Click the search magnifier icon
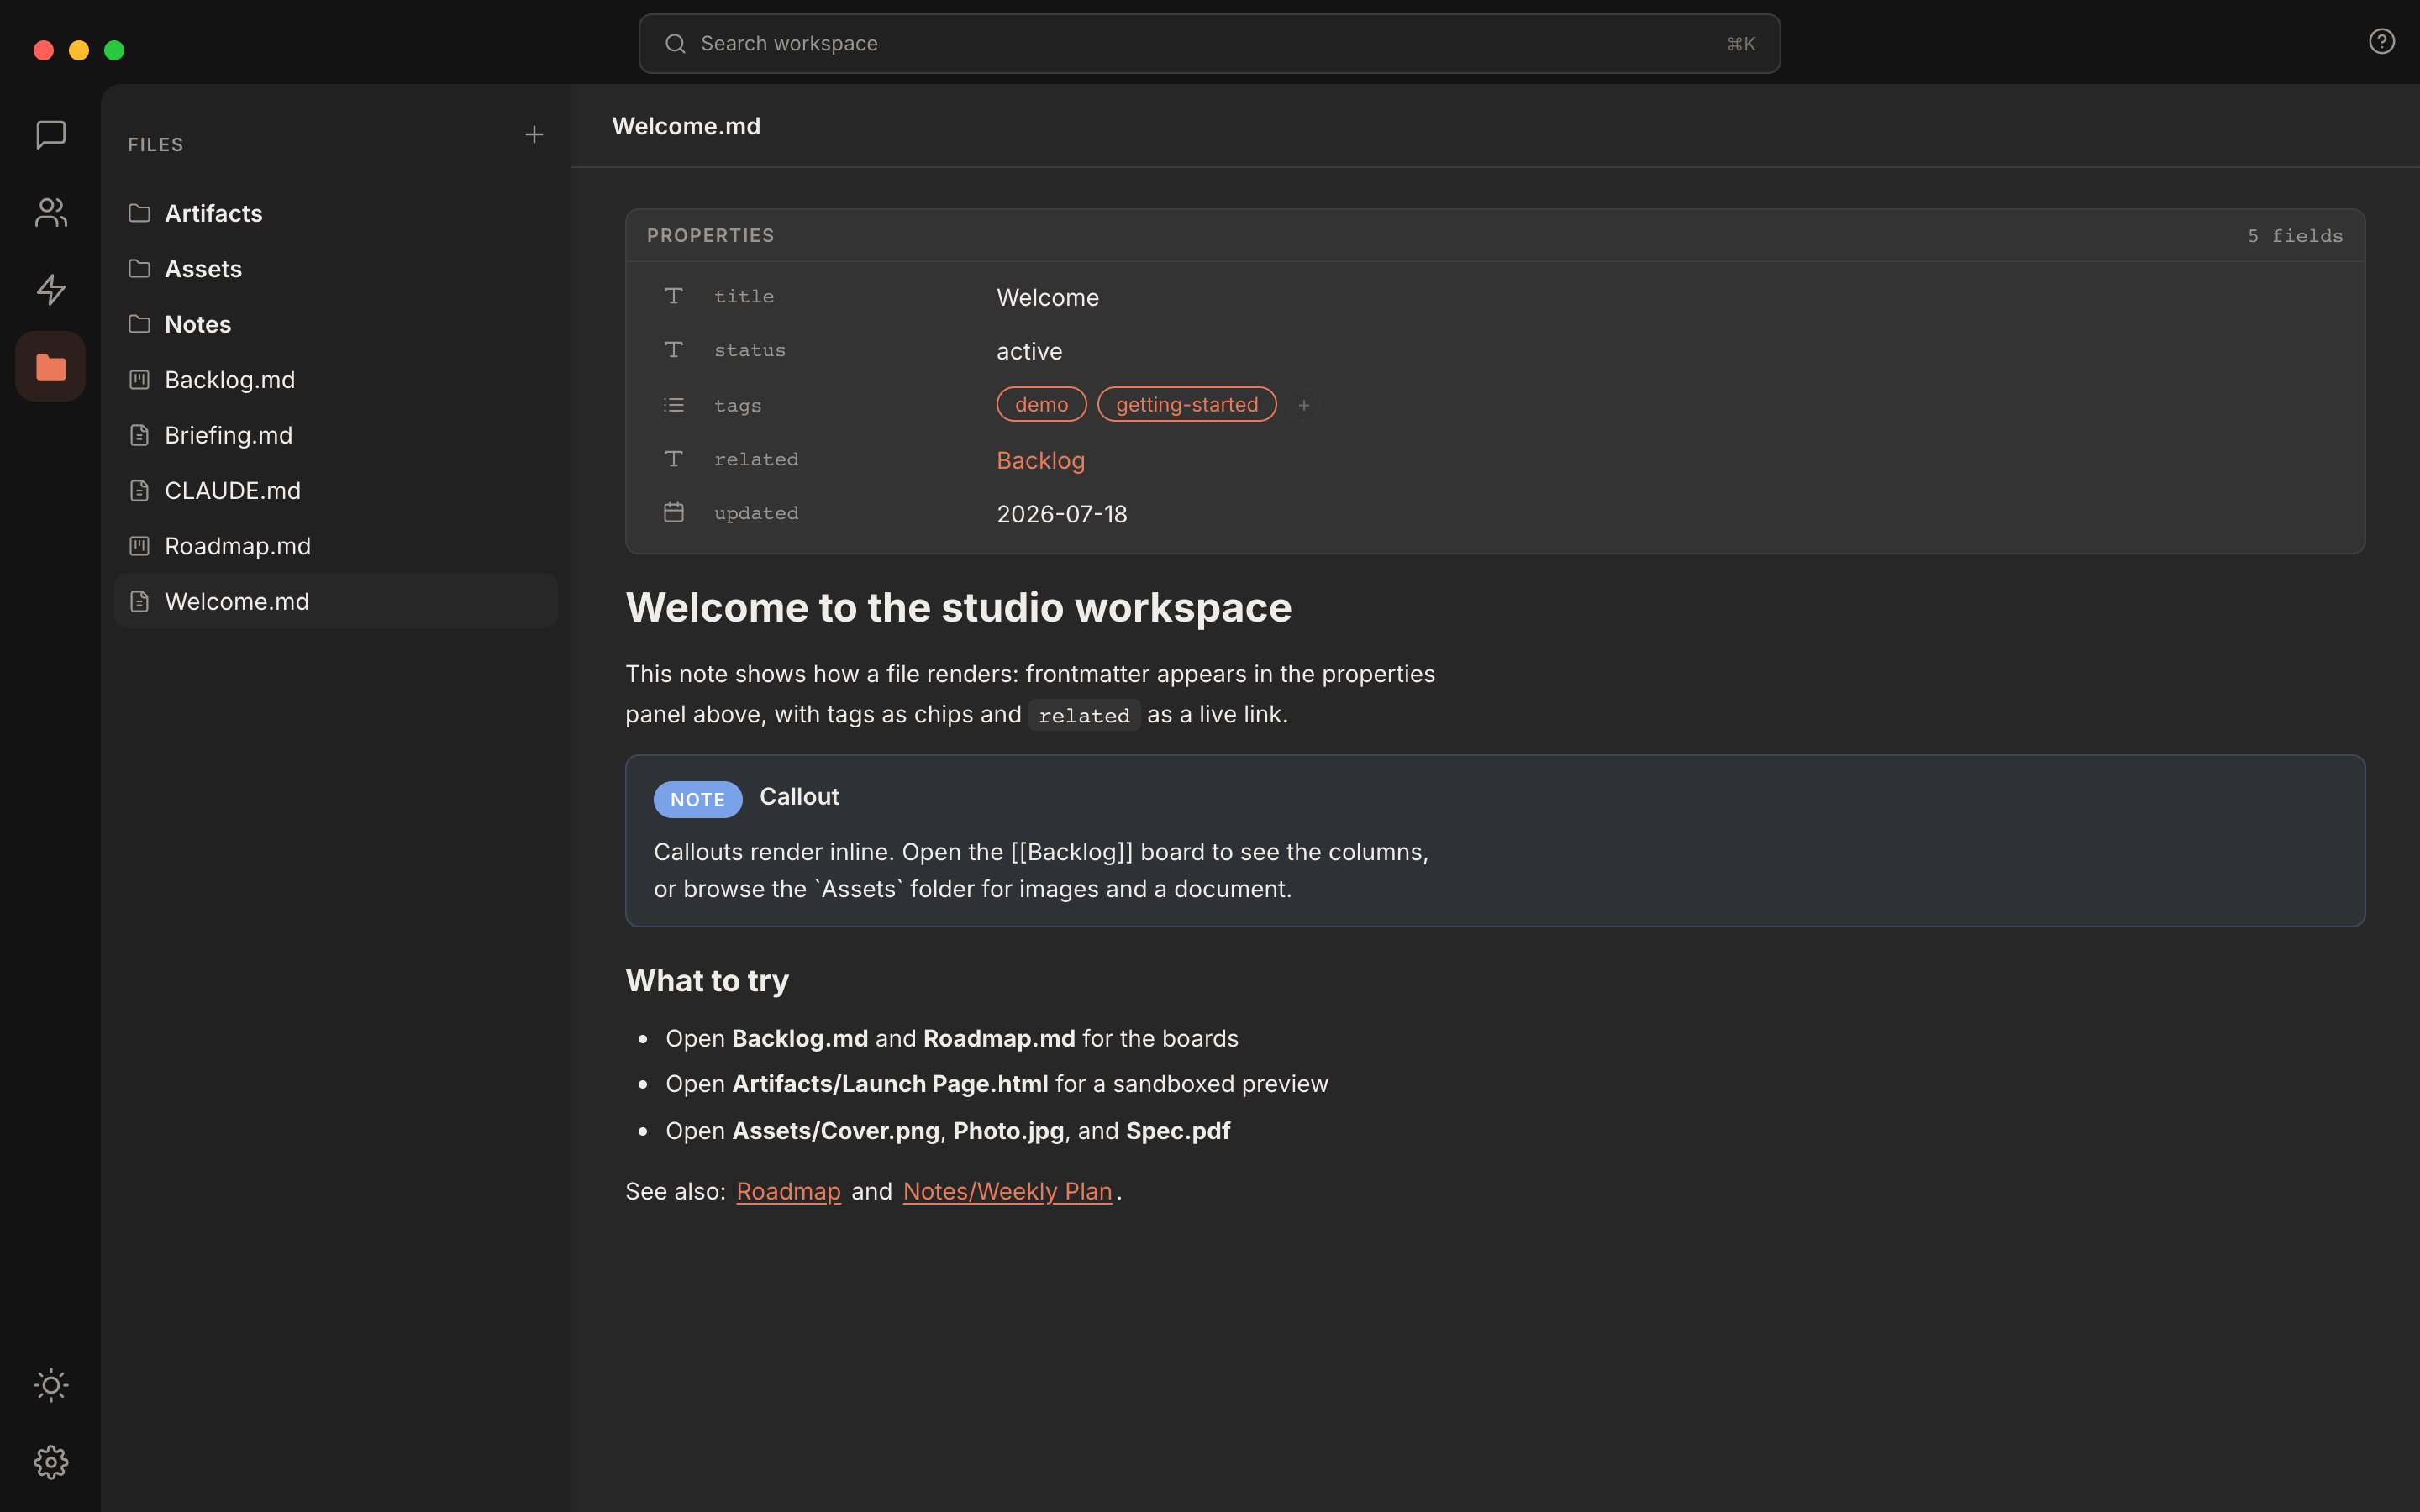2420x1512 pixels. click(675, 44)
